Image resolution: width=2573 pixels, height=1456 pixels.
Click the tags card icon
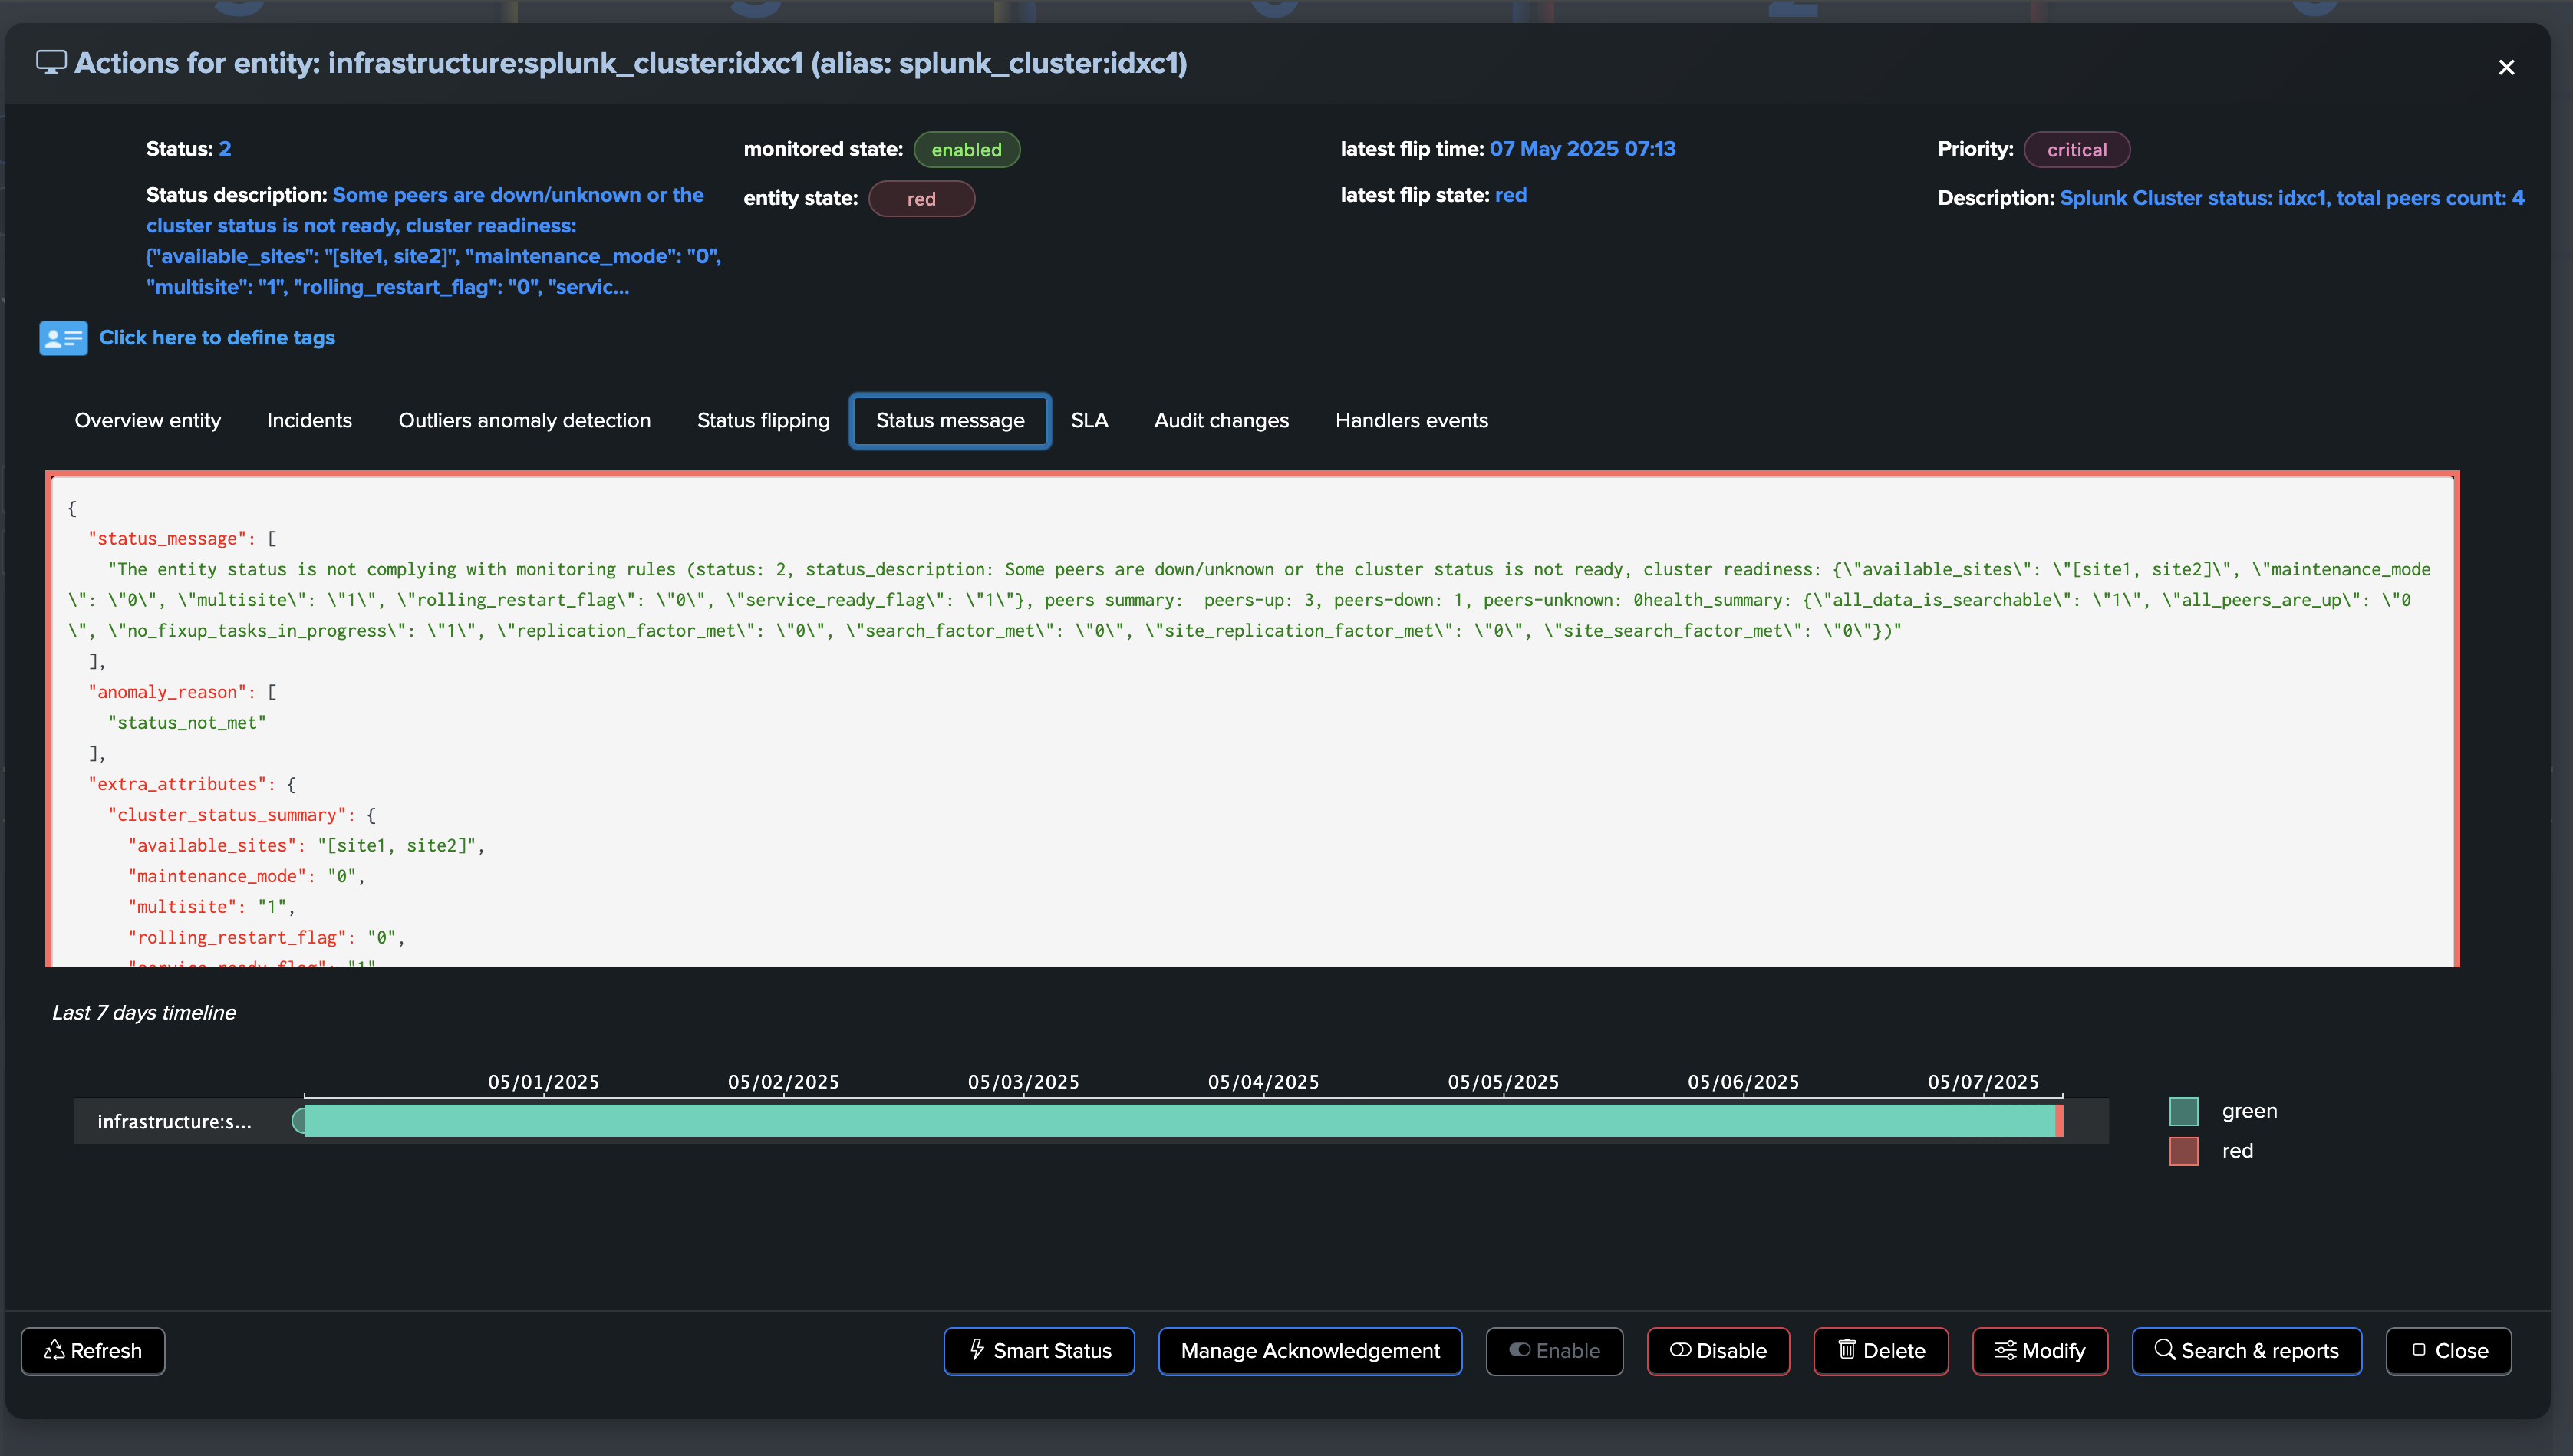click(63, 338)
